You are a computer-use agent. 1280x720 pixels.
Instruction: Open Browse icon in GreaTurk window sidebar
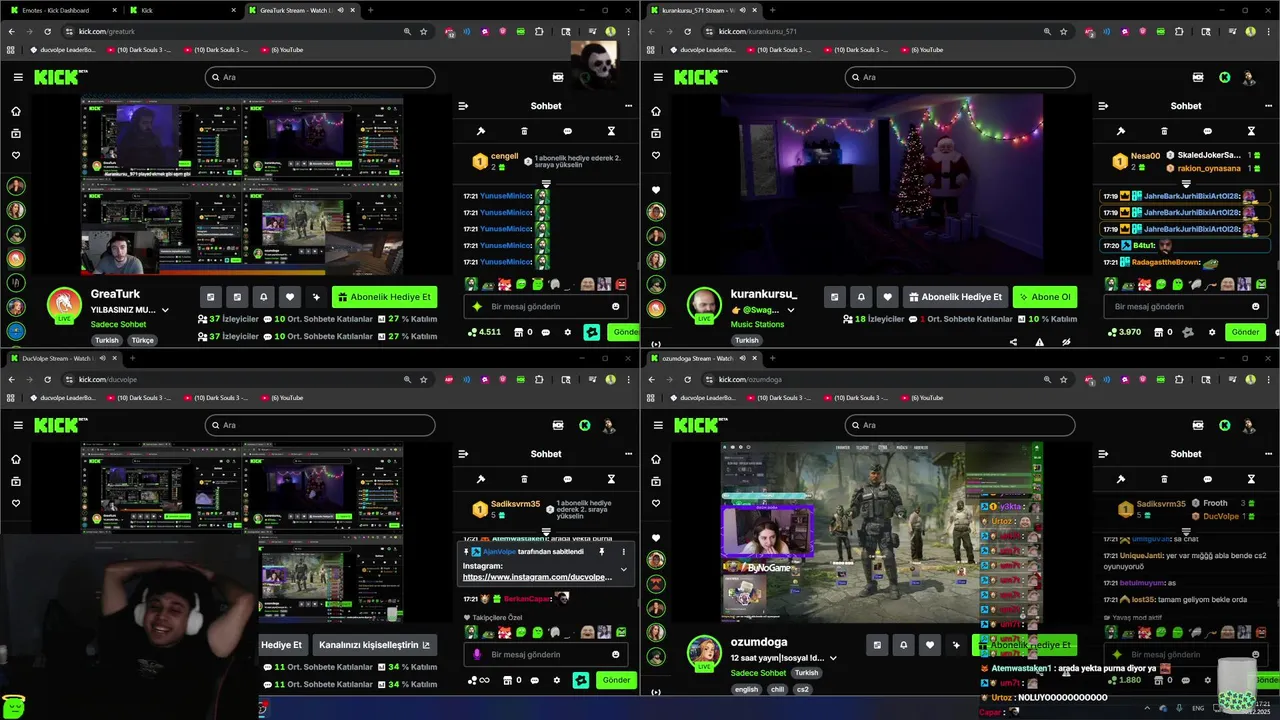[16, 133]
